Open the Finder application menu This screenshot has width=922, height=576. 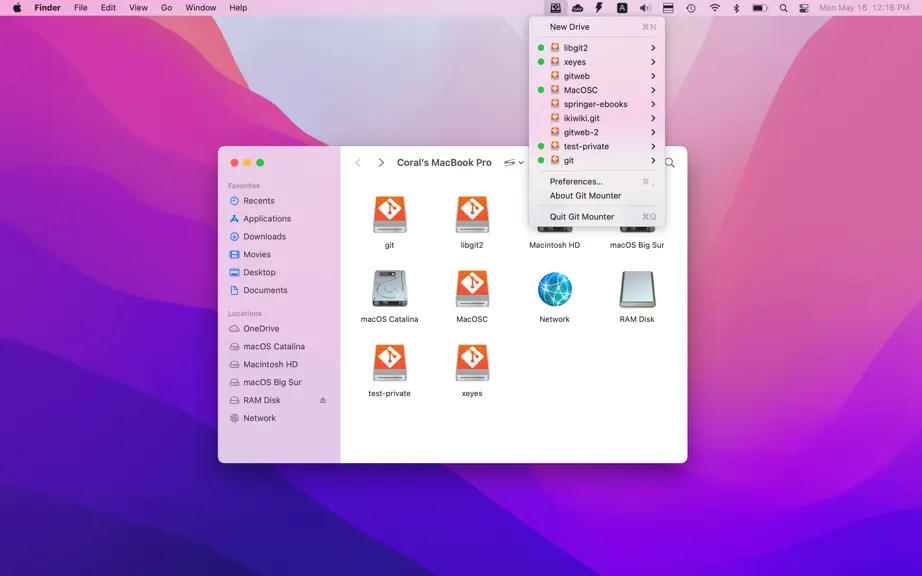click(47, 8)
